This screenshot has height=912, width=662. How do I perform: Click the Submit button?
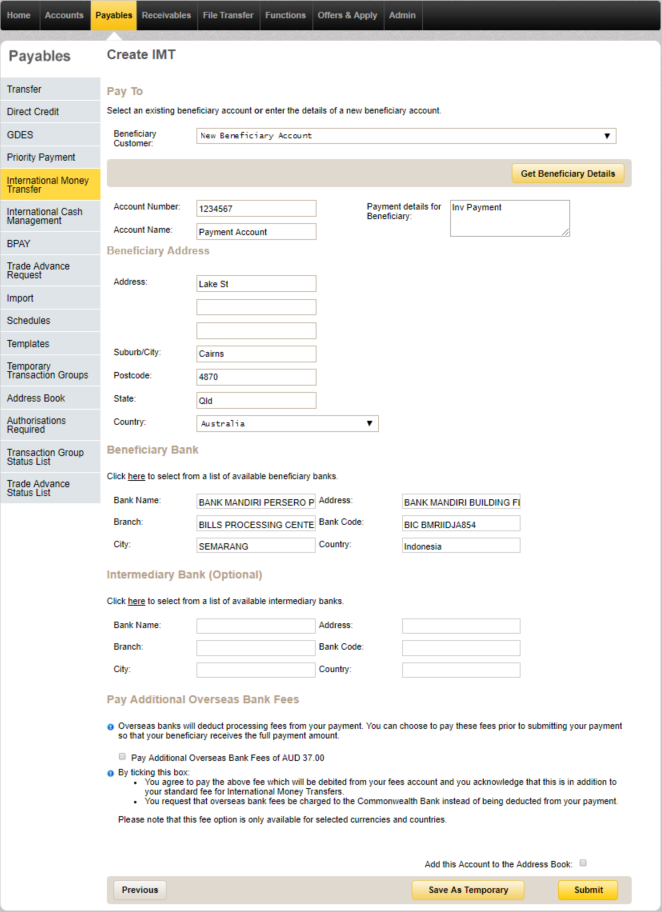click(588, 890)
